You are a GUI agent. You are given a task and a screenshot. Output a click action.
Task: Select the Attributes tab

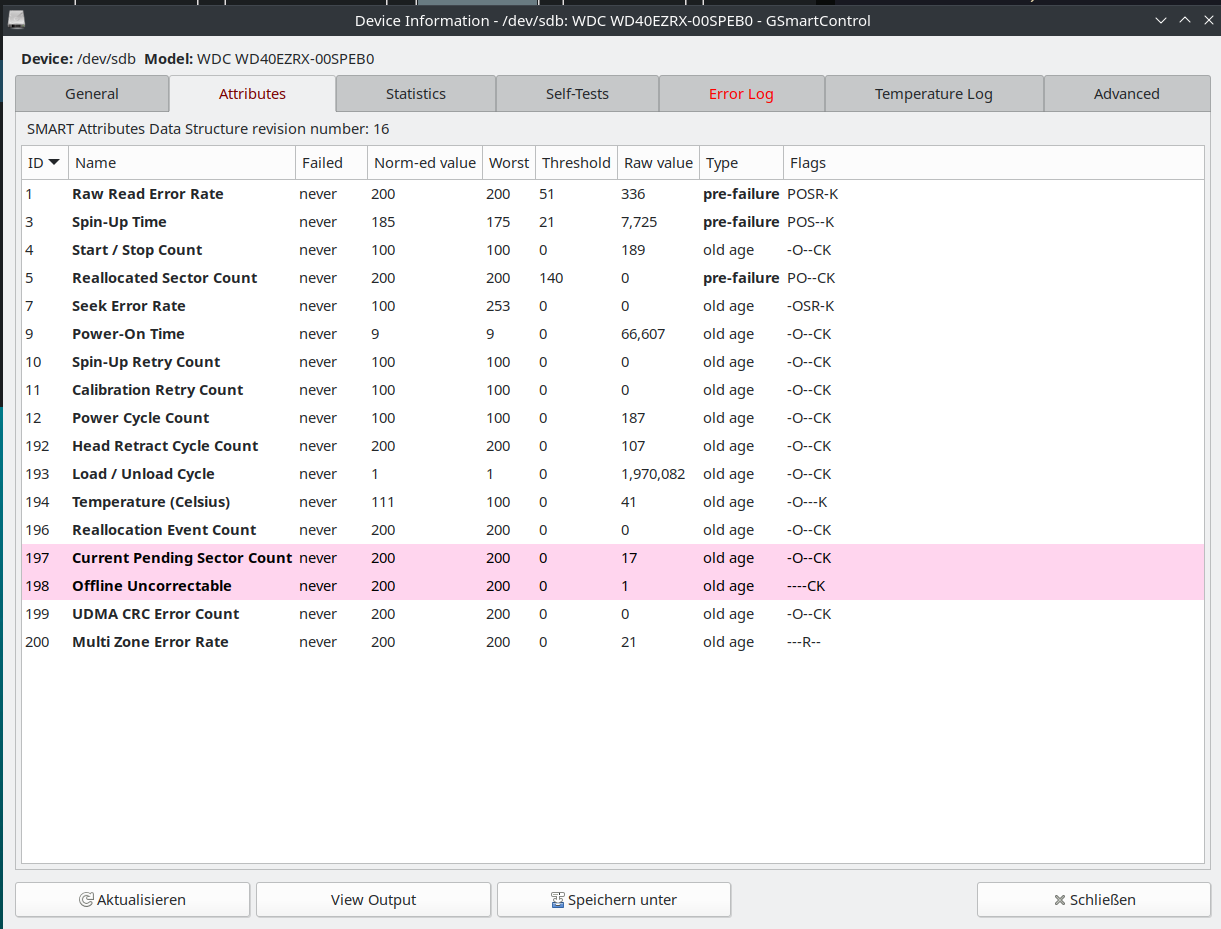point(252,94)
